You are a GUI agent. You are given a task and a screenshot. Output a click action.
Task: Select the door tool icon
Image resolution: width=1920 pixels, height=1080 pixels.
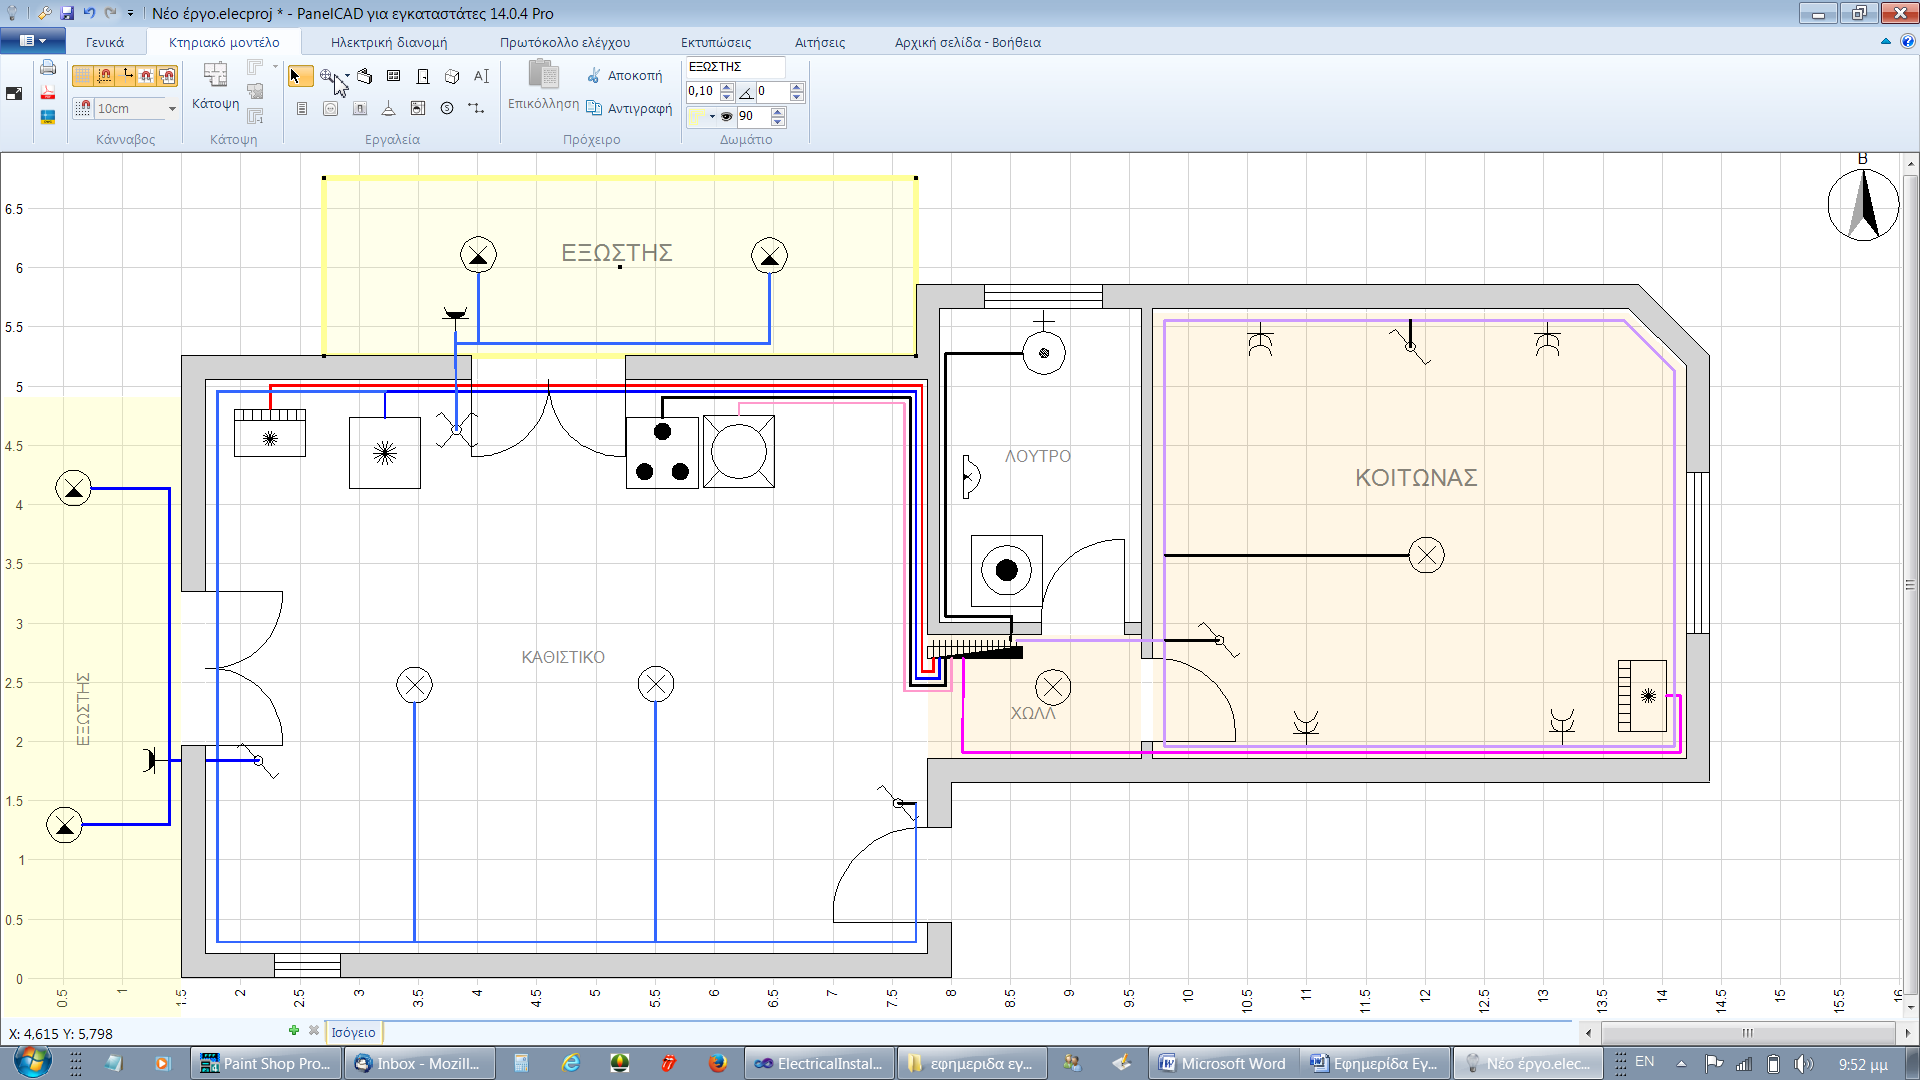(423, 76)
